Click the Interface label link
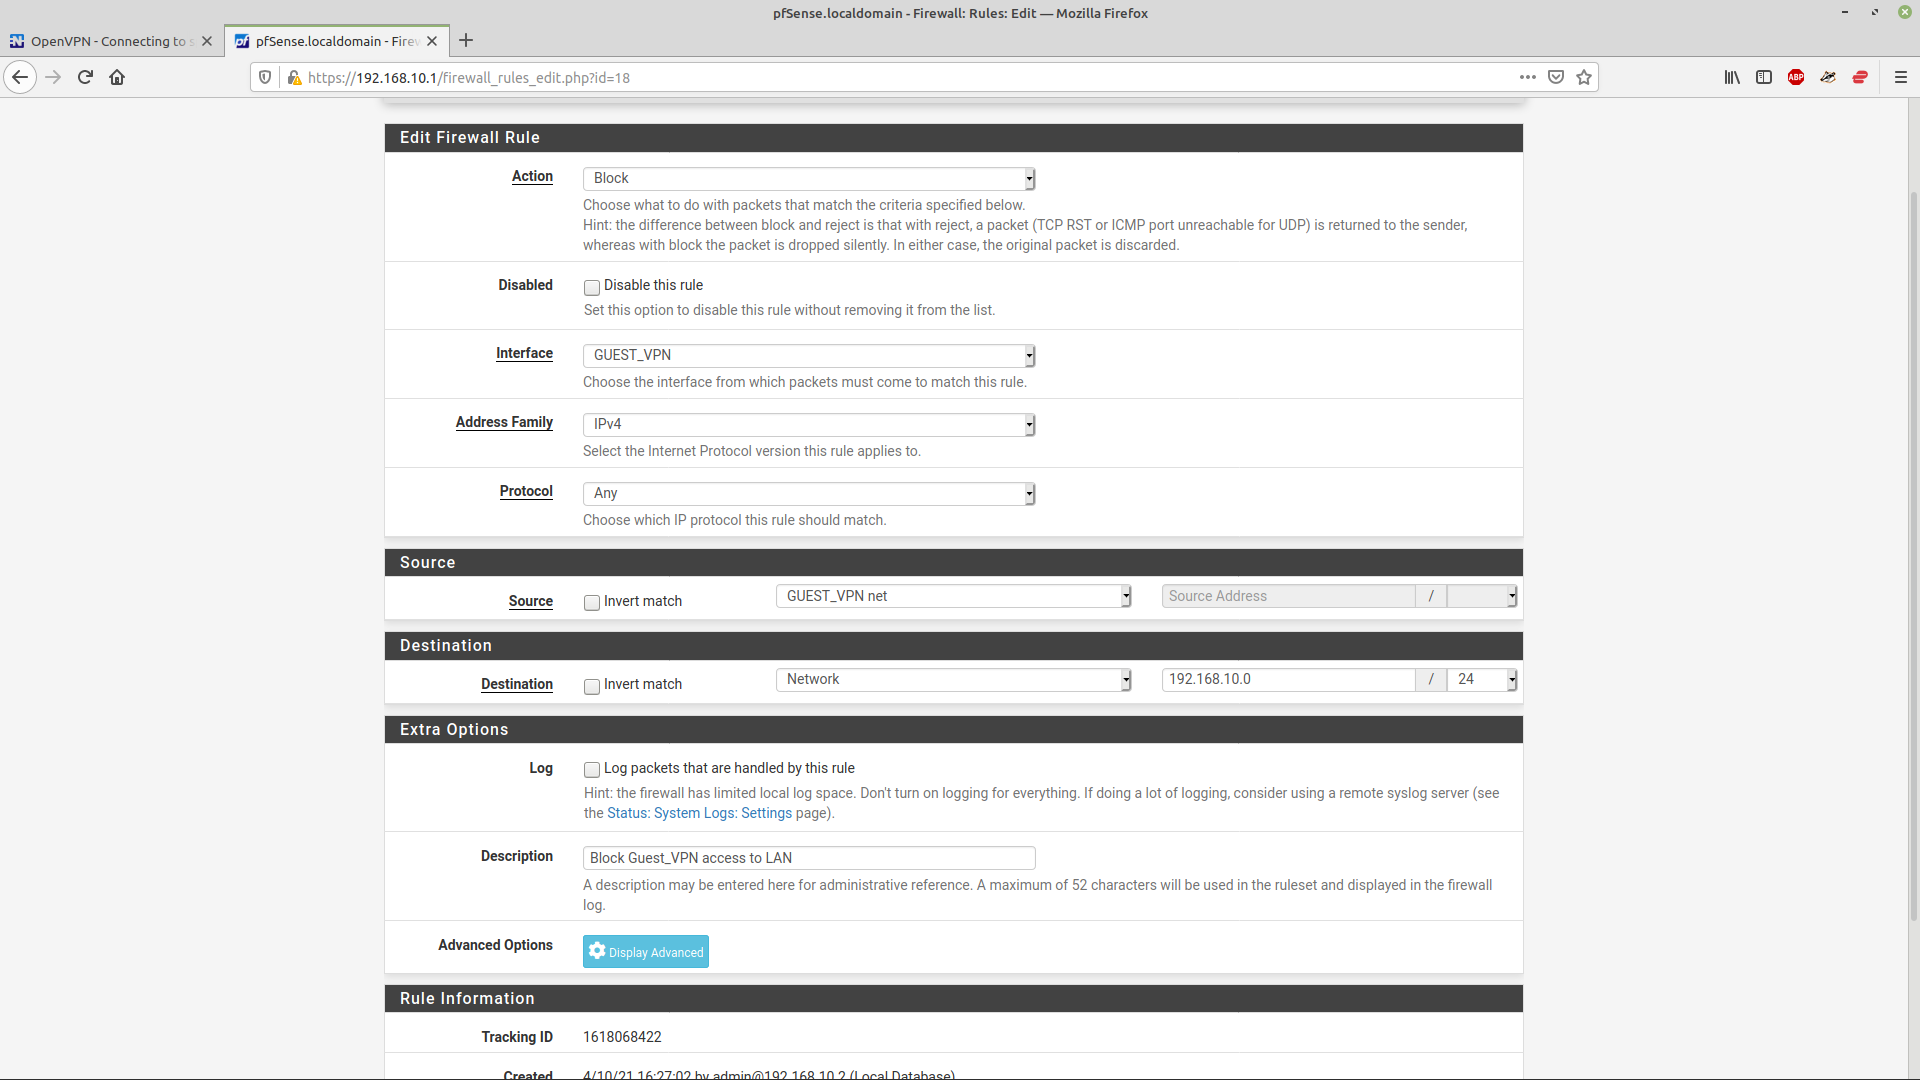 (524, 353)
